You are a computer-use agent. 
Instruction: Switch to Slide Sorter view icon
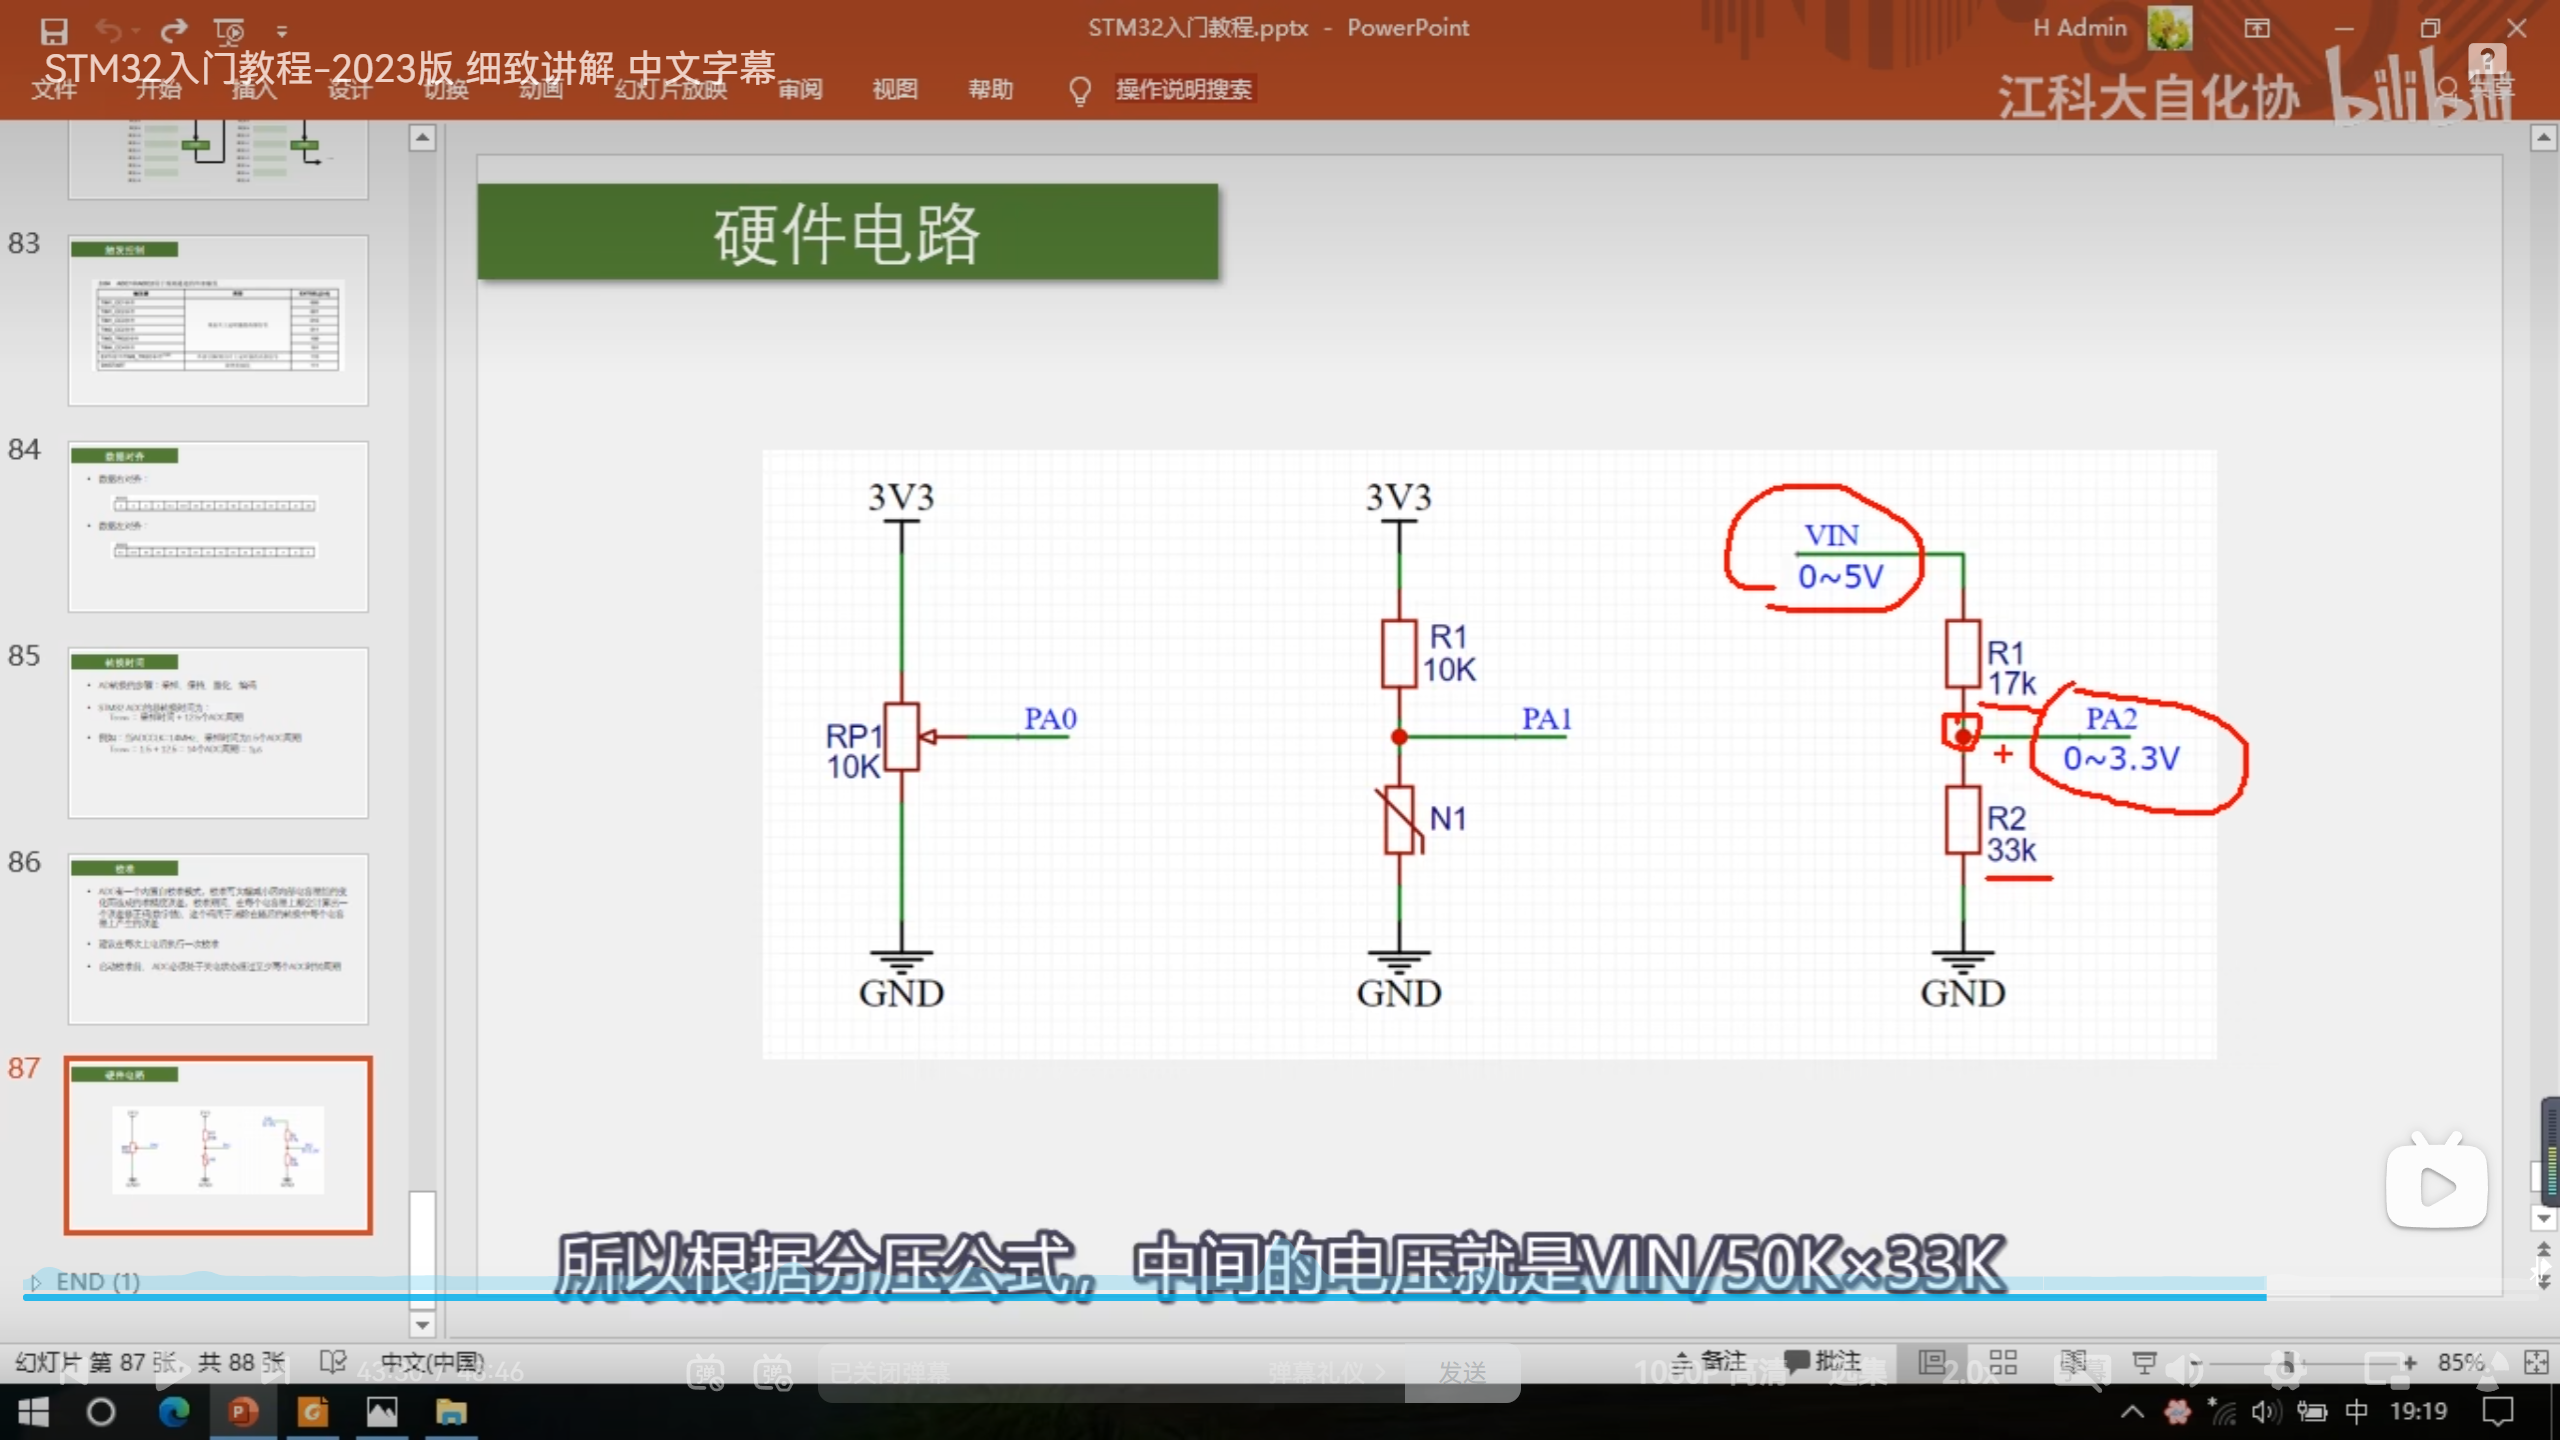point(2003,1362)
